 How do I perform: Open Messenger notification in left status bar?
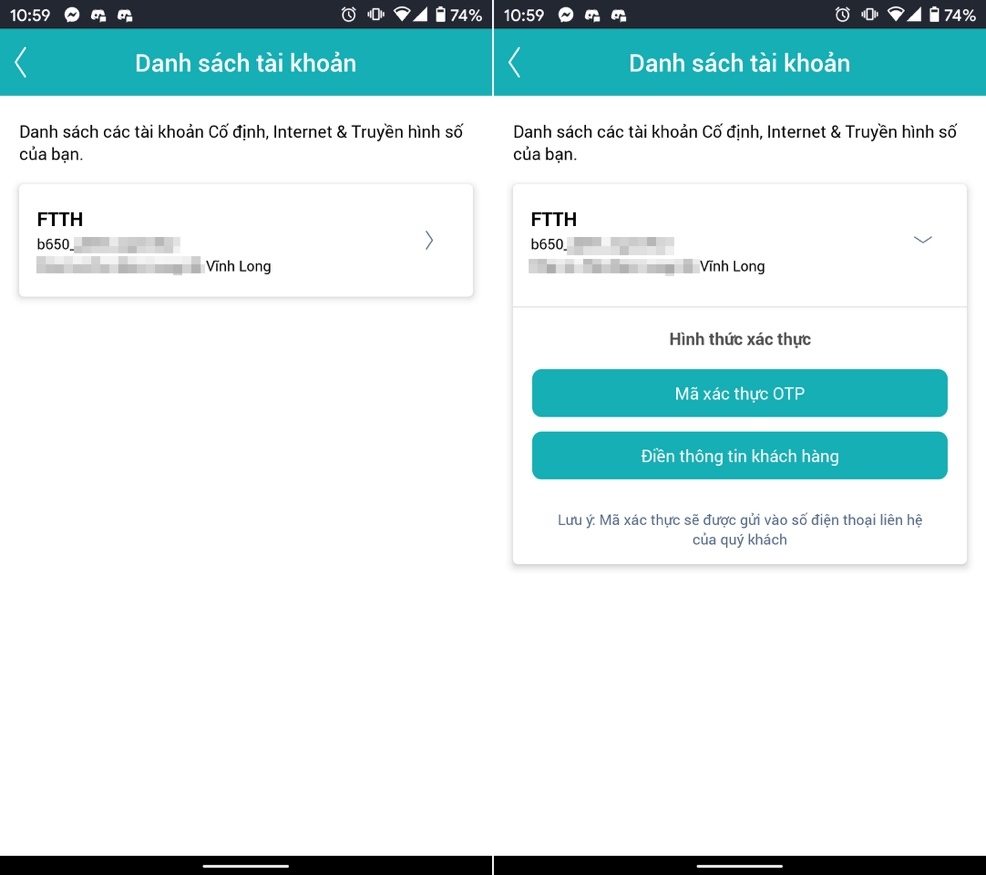(72, 15)
